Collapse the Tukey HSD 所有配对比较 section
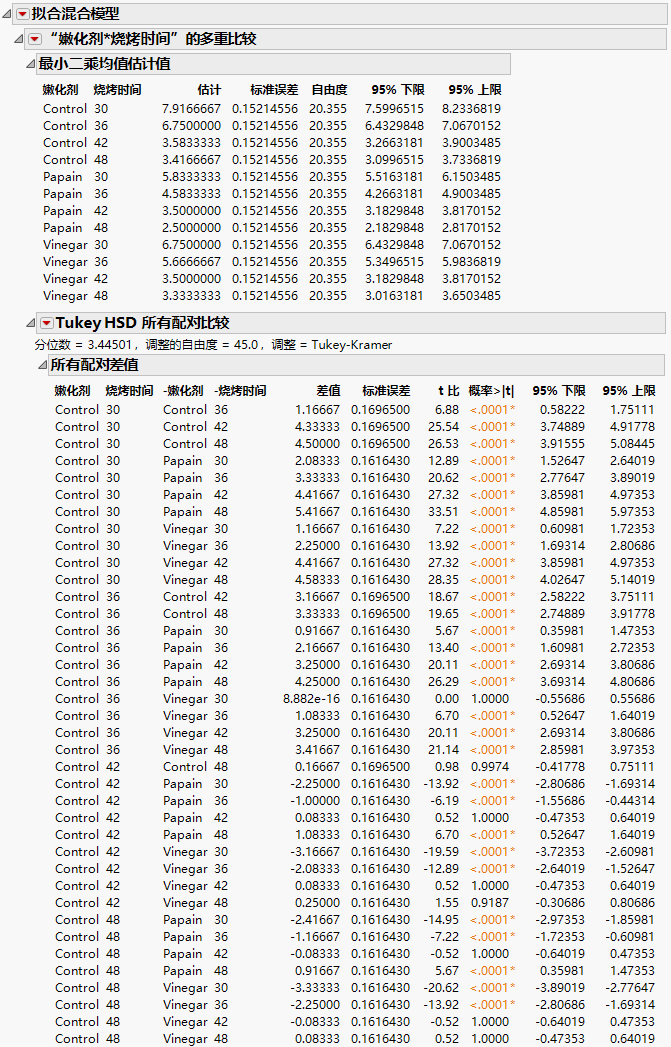 pos(31,323)
